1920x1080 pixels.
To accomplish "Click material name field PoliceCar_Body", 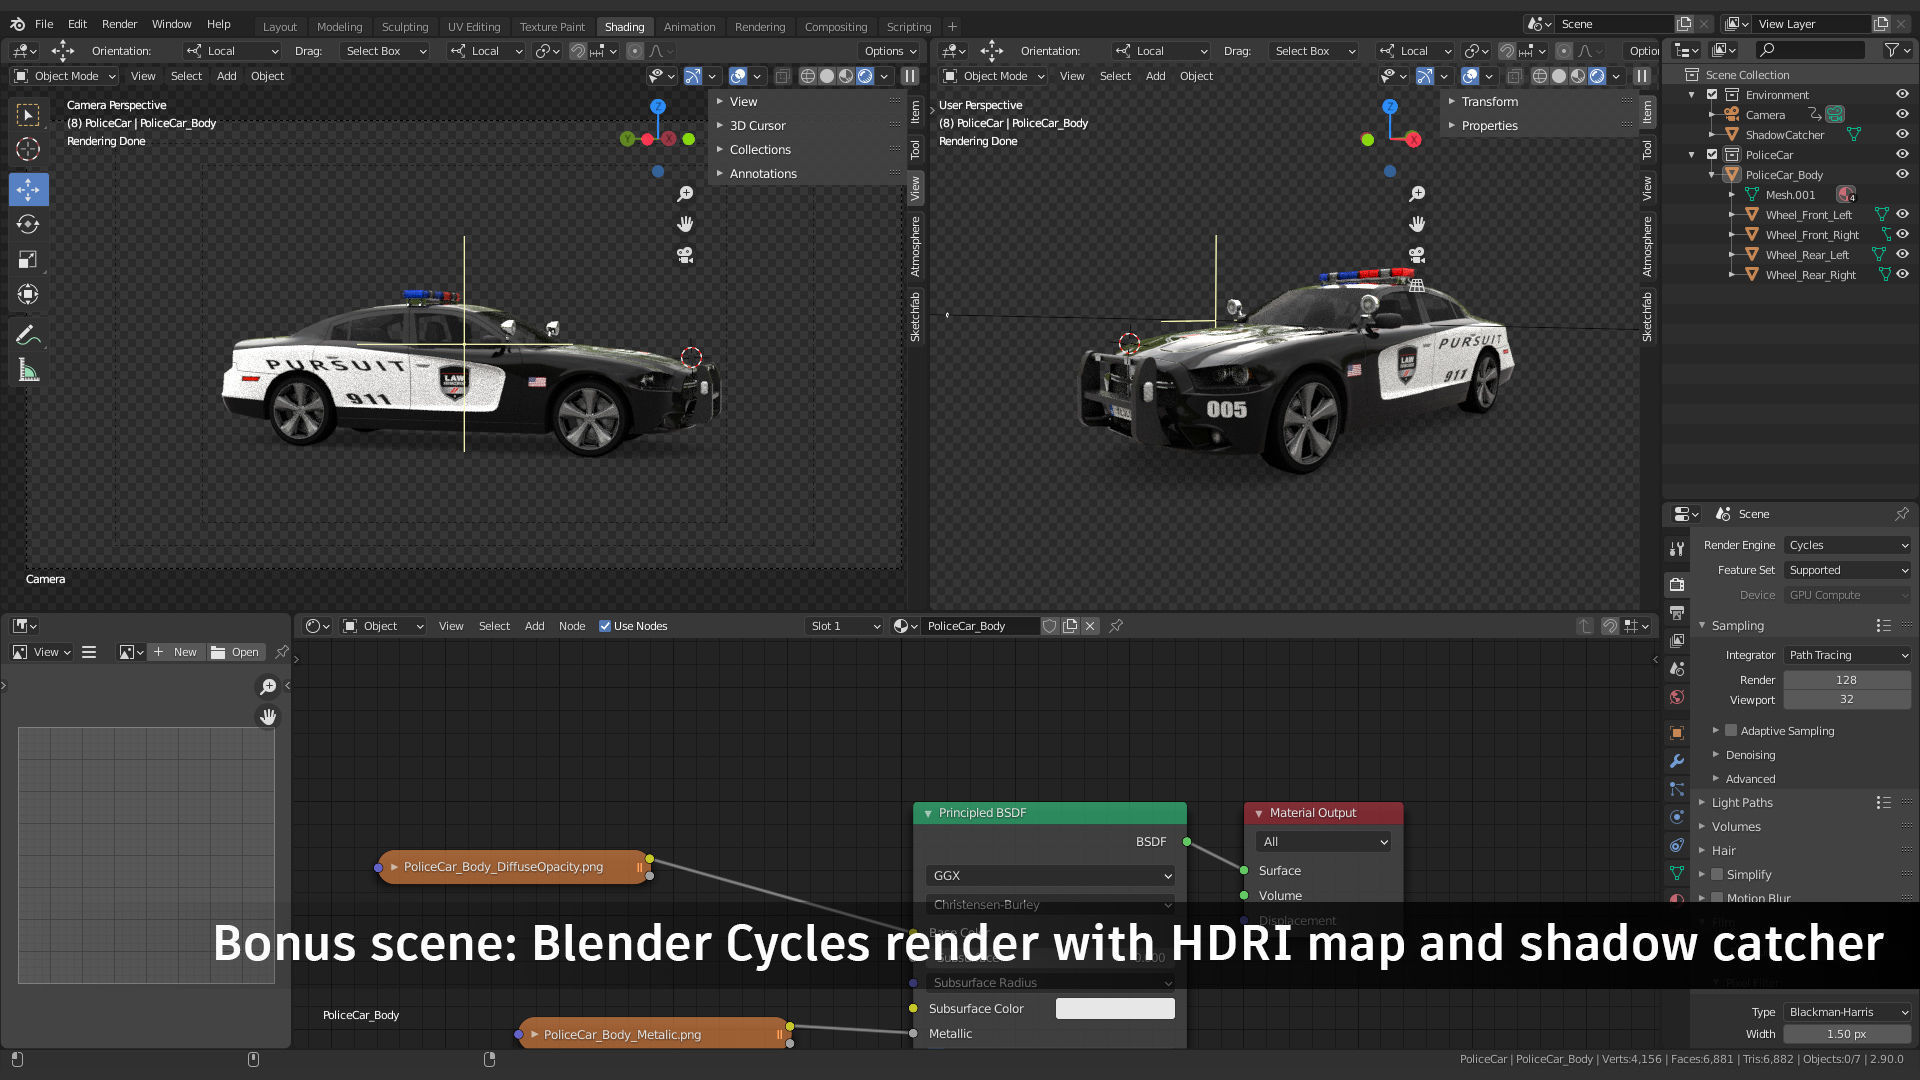I will (980, 626).
